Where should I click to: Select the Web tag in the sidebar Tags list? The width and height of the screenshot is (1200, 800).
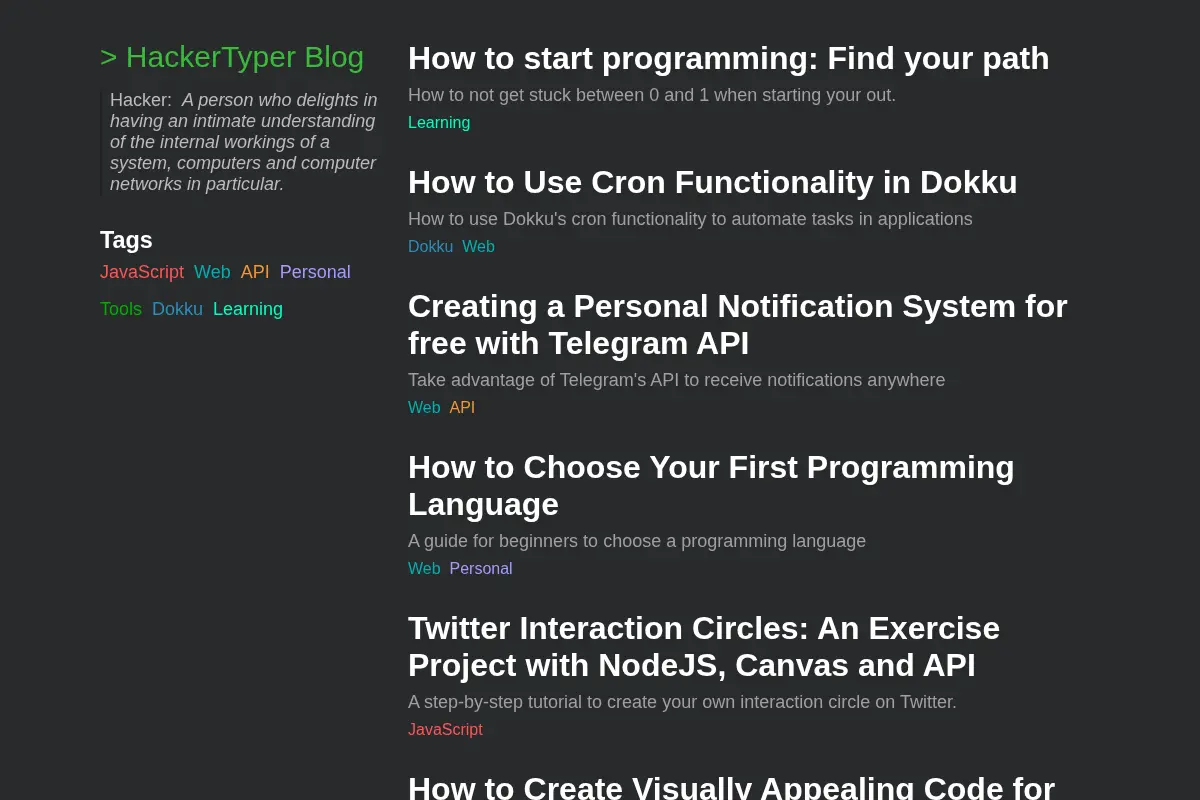212,272
